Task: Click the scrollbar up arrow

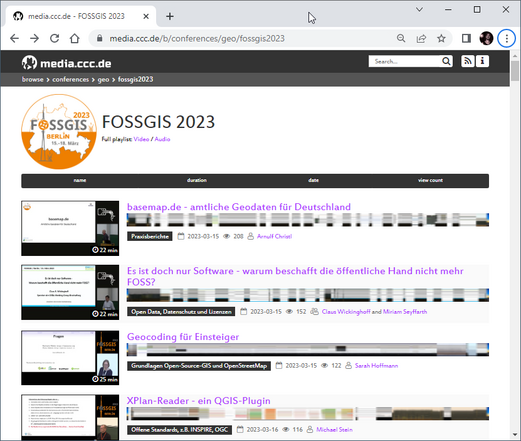Action: tap(515, 55)
